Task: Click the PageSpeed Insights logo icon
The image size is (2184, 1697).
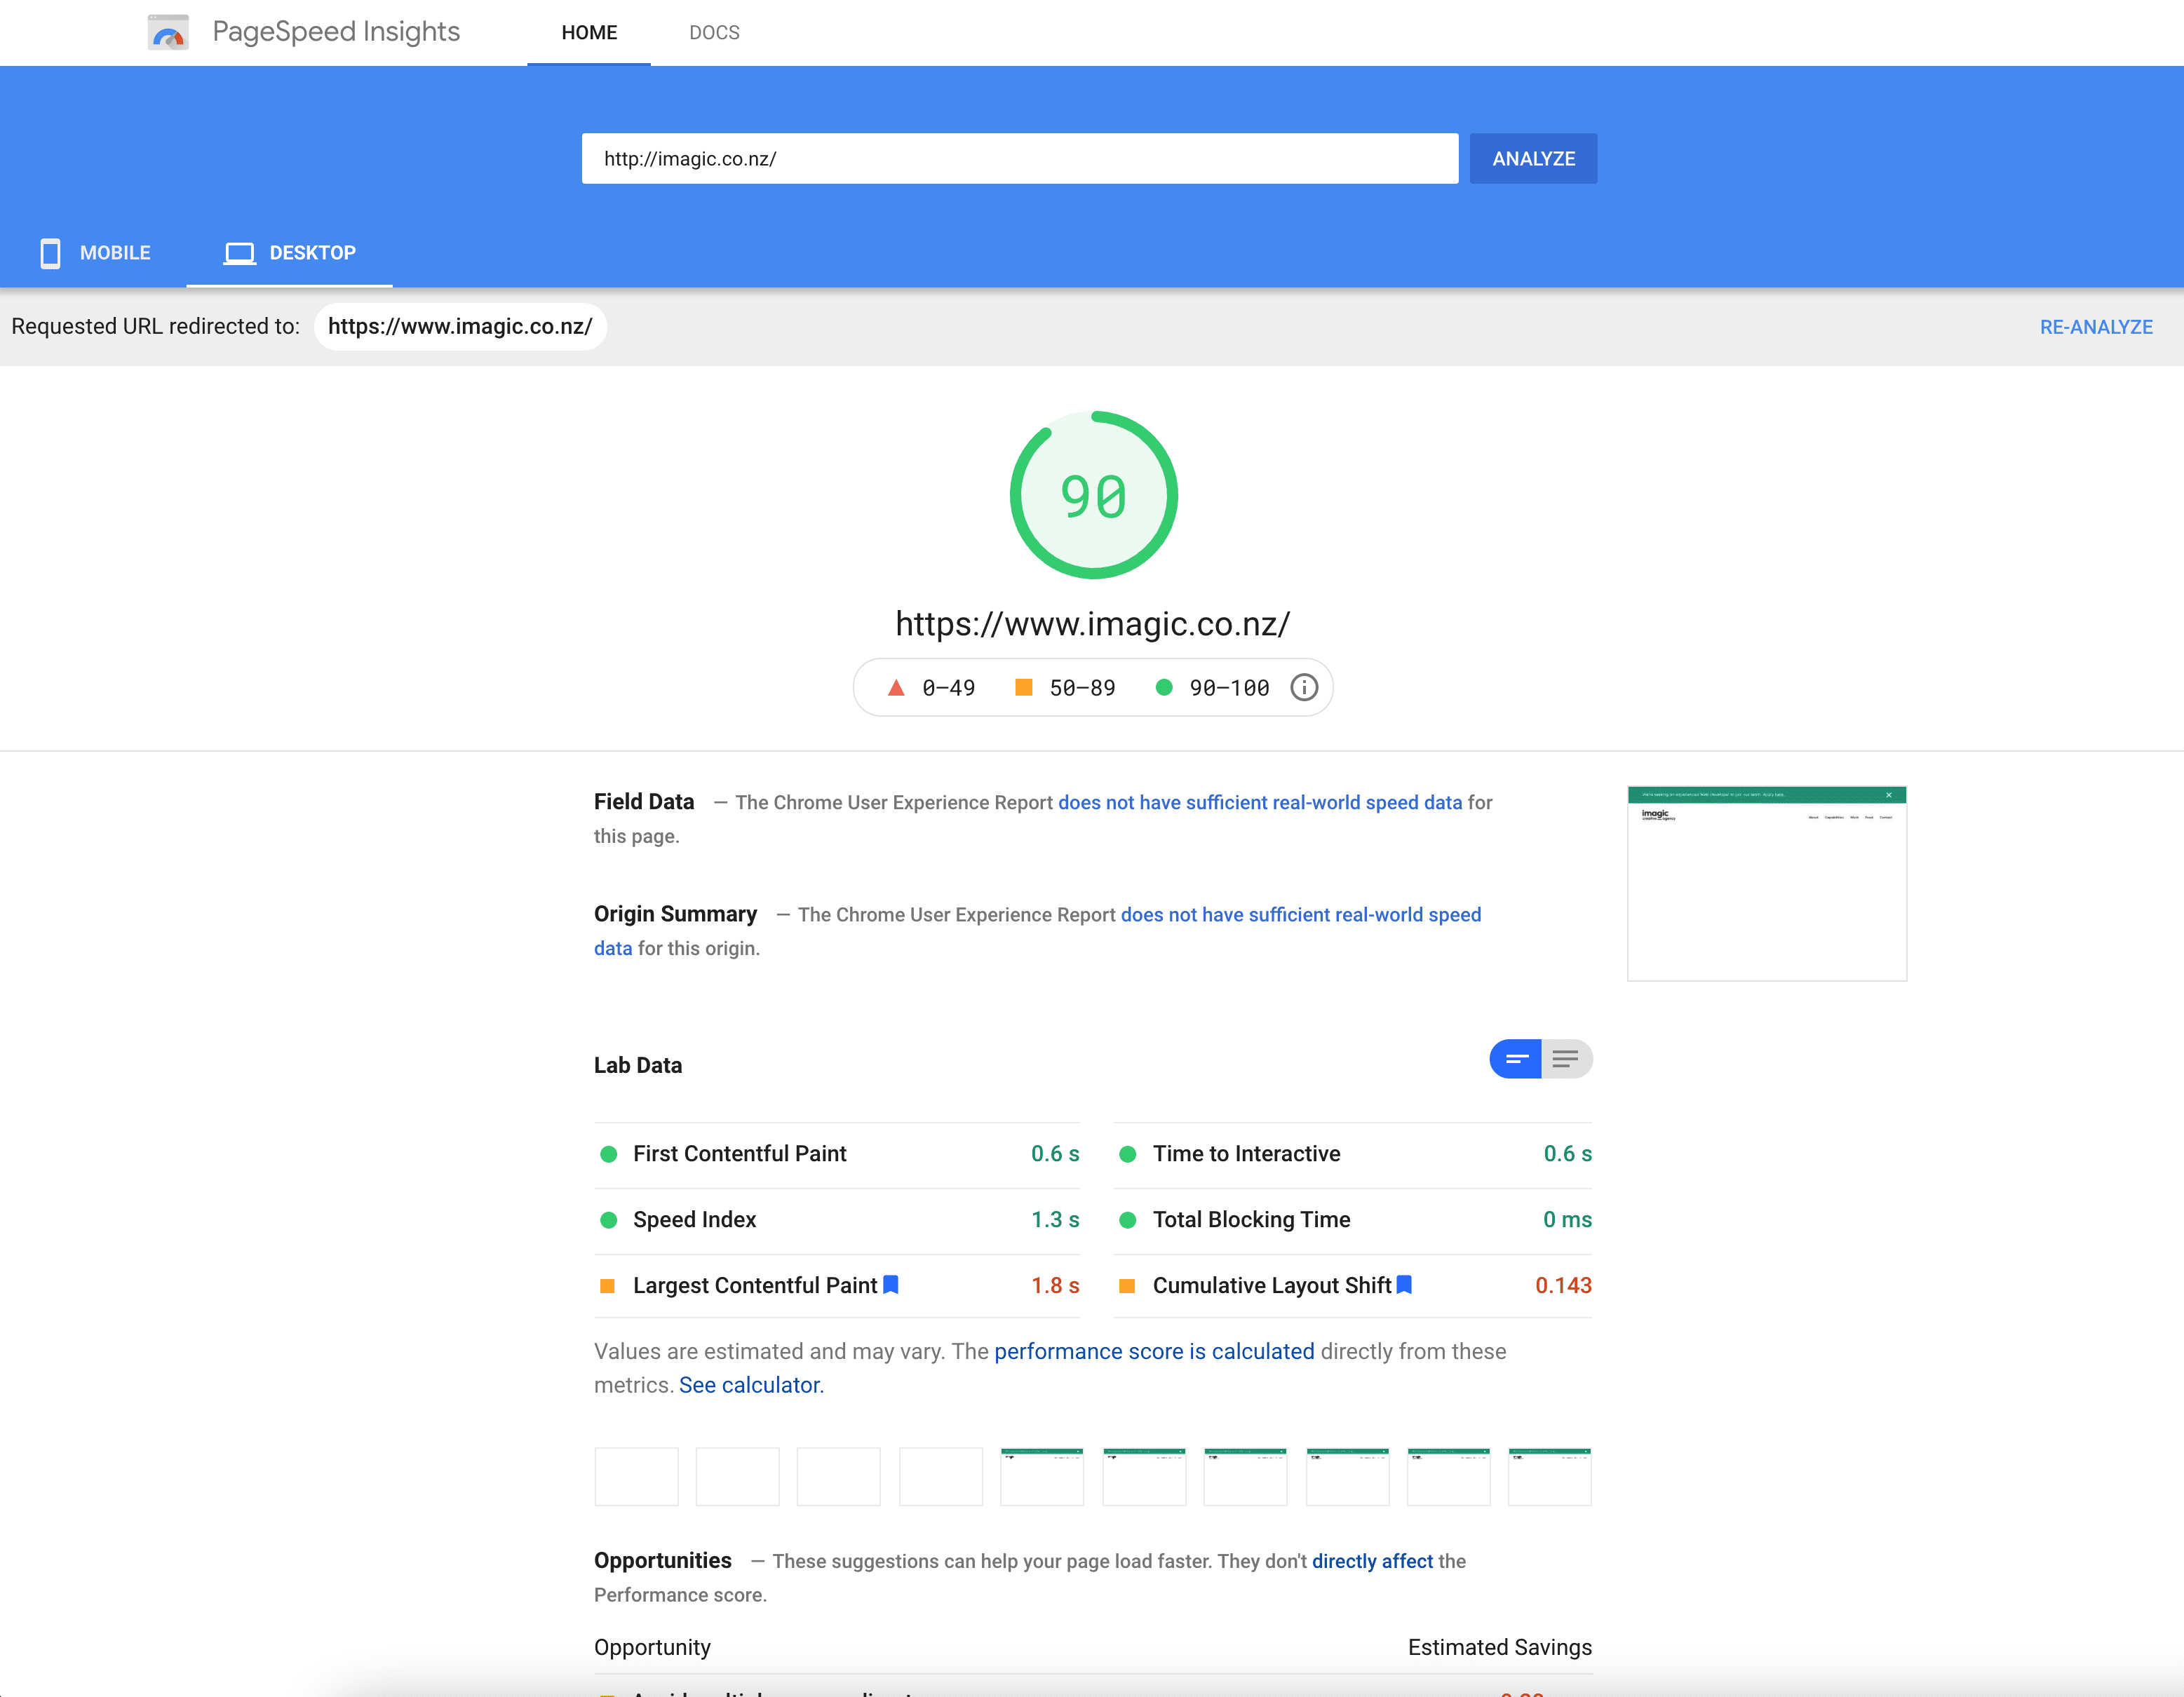Action: [168, 32]
